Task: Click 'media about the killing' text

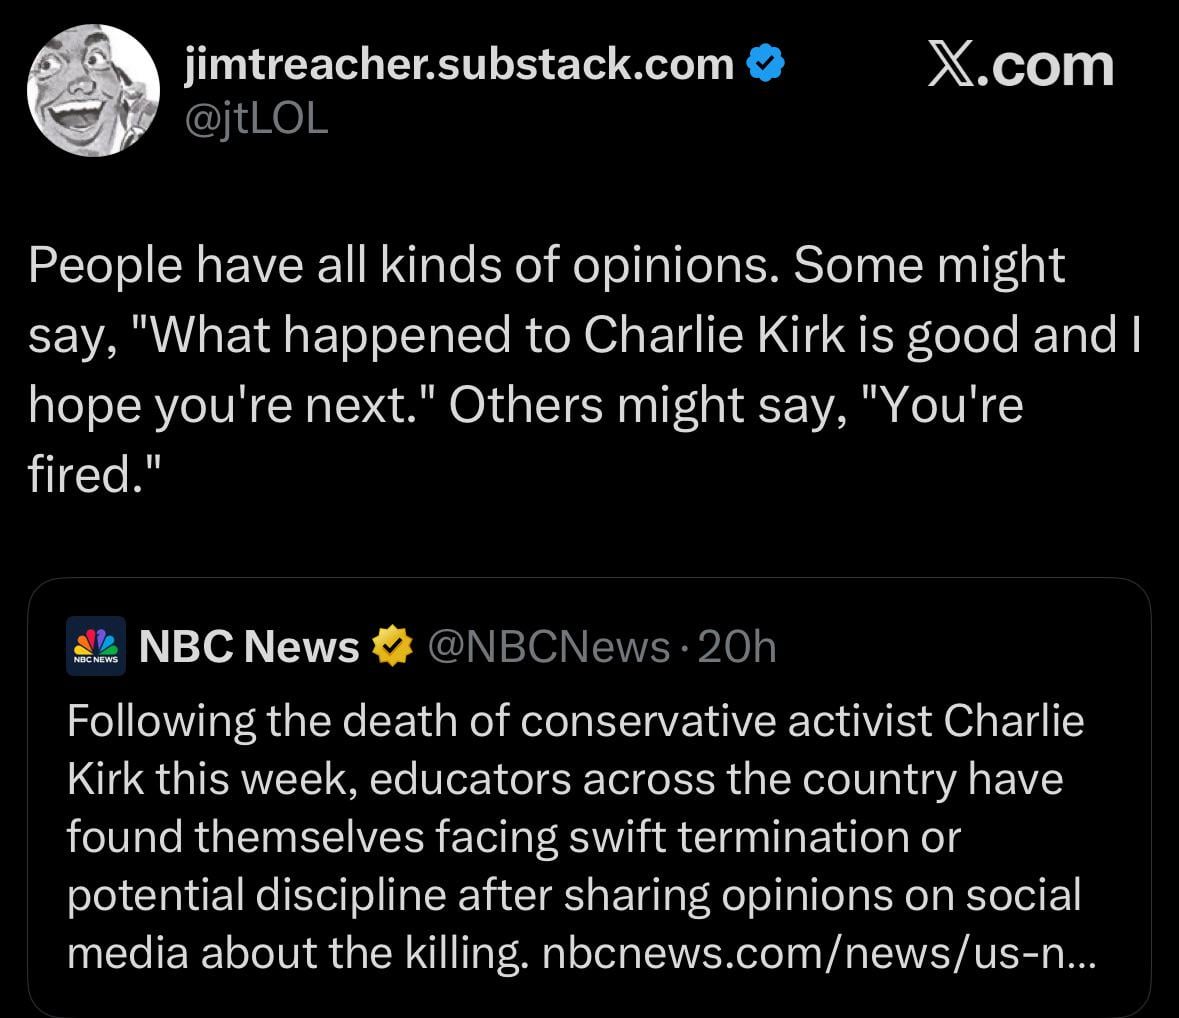Action: click(297, 953)
